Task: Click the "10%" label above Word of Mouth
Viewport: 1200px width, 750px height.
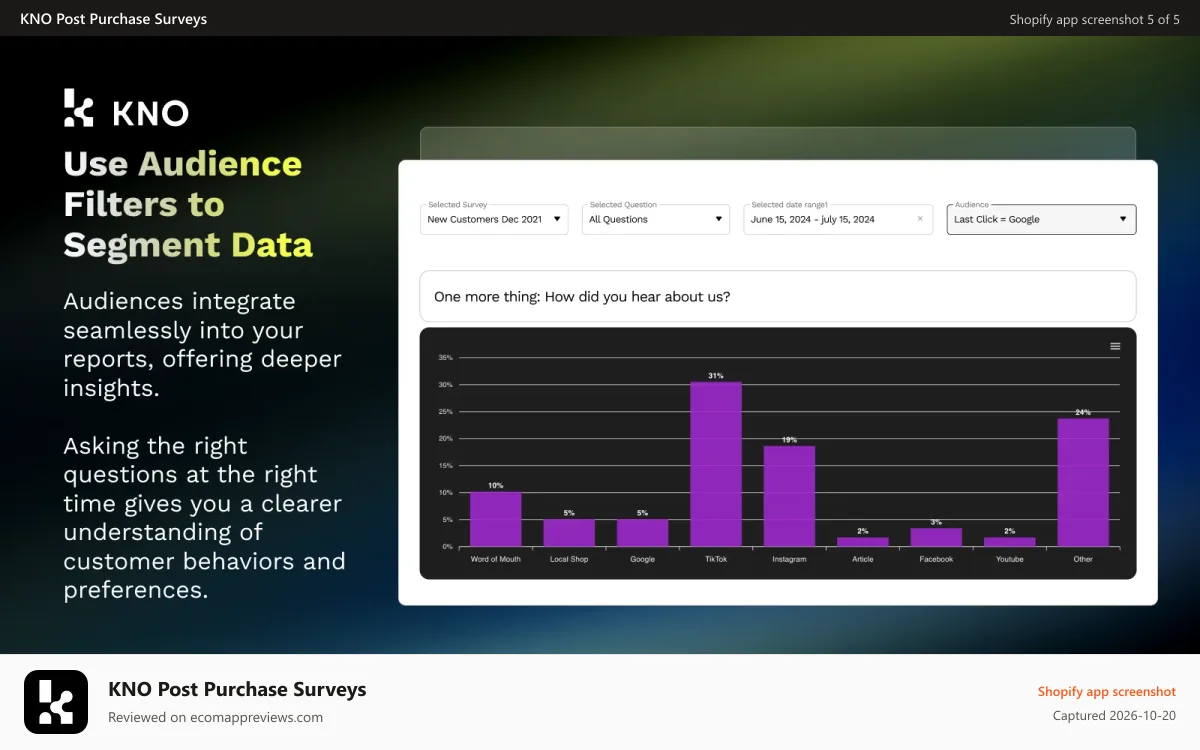Action: (496, 486)
